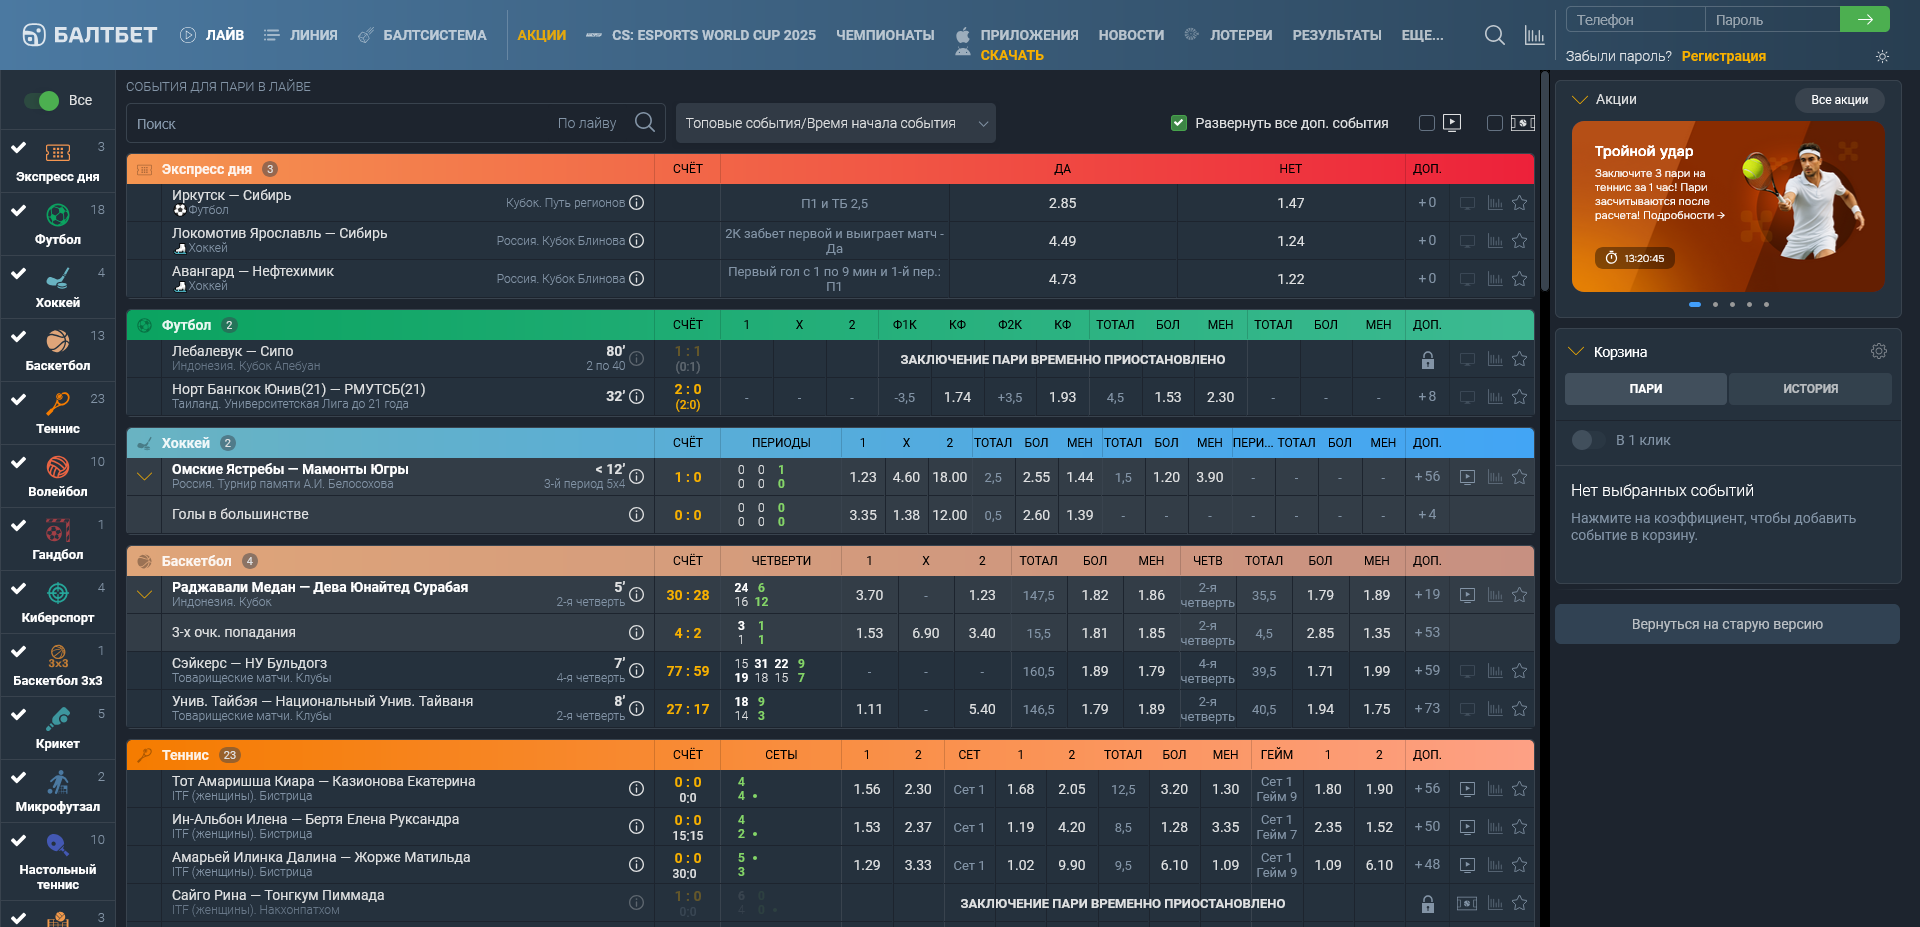This screenshot has width=1920, height=927.
Task: Toggle the 'Все' sports switch
Action: [42, 100]
